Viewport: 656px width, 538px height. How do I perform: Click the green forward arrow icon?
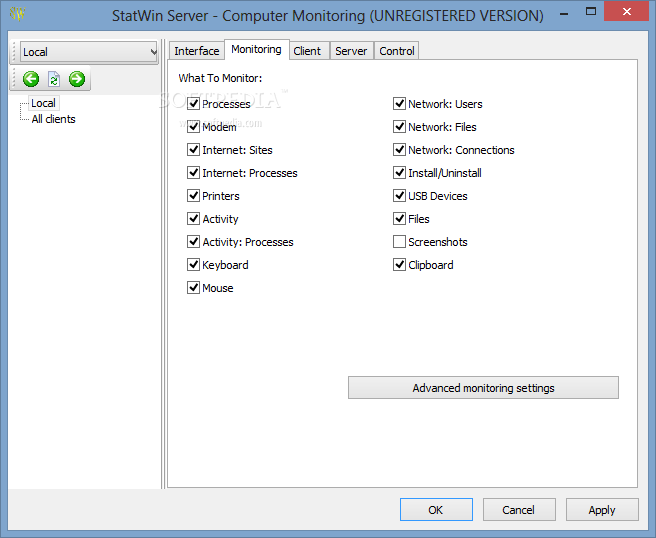77,79
